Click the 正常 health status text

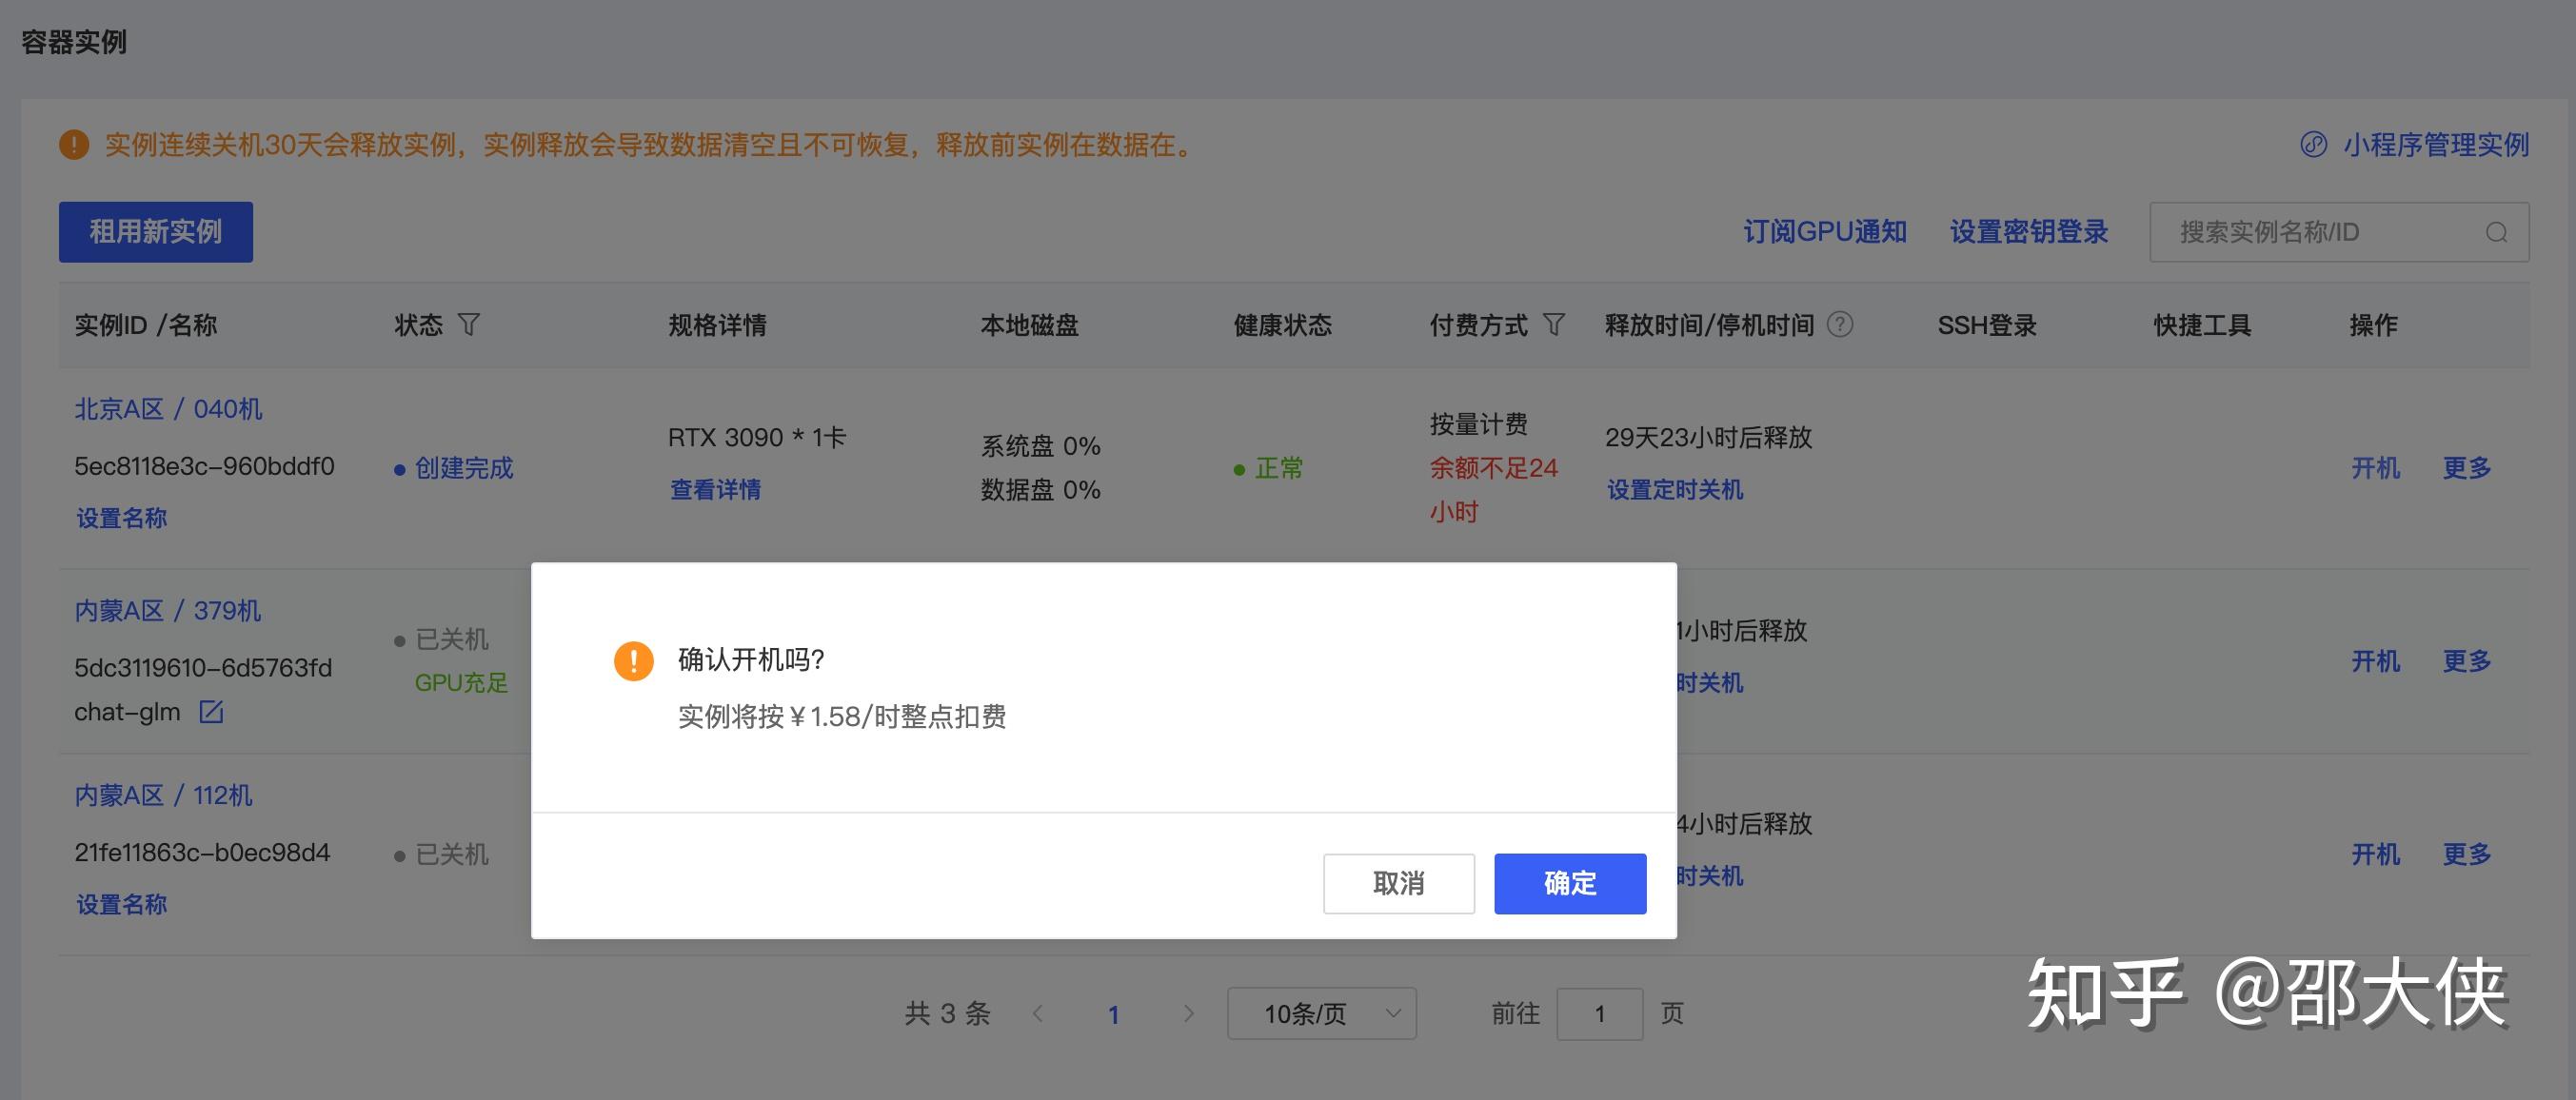pos(1279,467)
